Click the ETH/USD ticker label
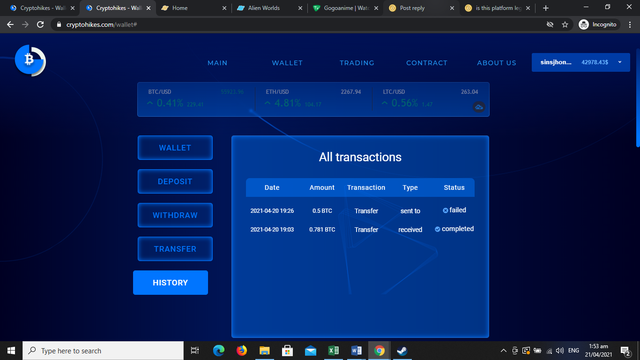The image size is (640, 360). [277, 92]
